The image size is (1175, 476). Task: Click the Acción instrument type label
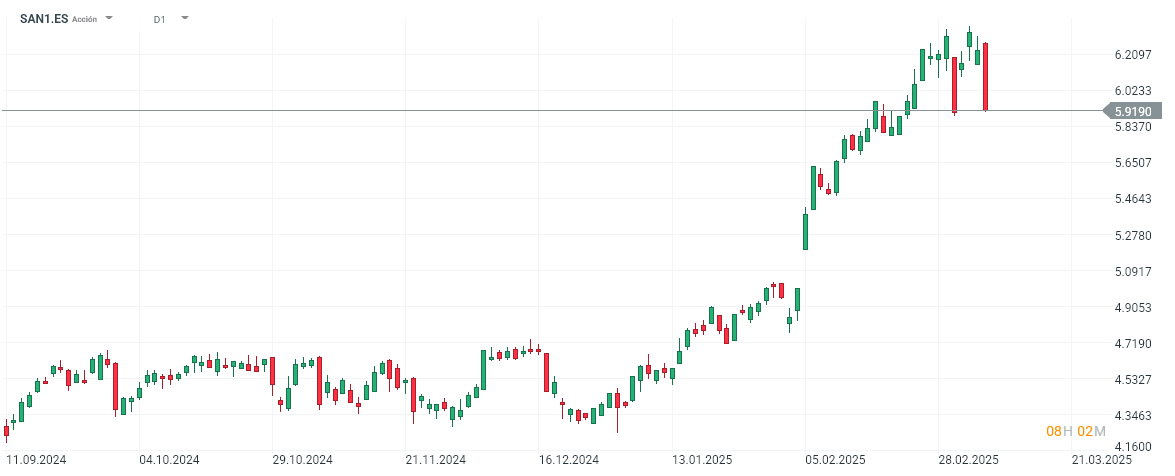click(x=84, y=19)
